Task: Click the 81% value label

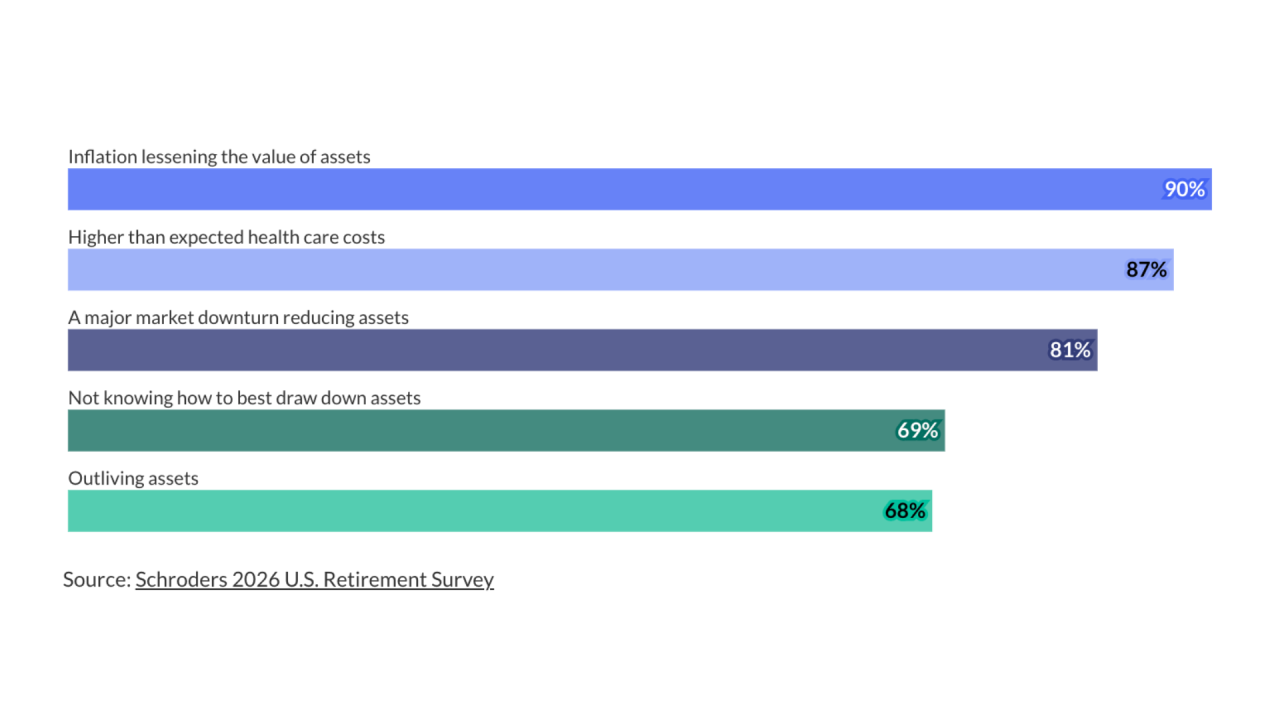Action: click(1070, 350)
